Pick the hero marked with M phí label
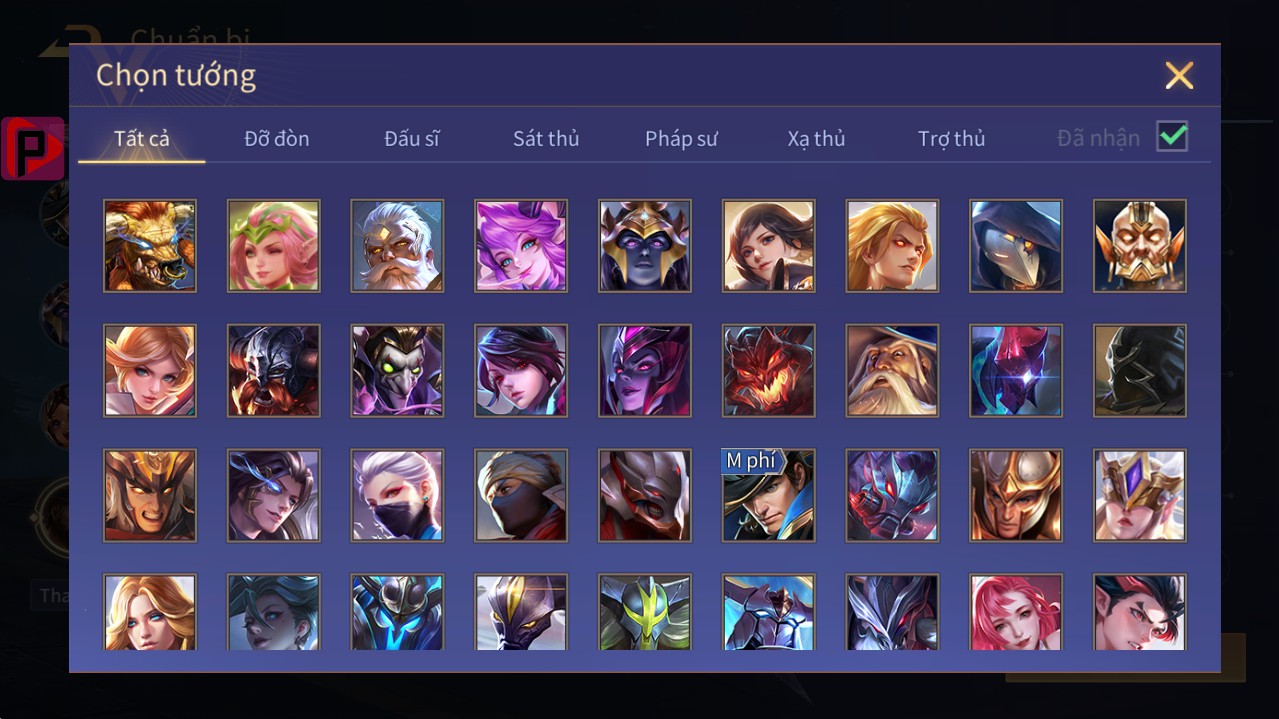The image size is (1279, 719). tap(769, 496)
